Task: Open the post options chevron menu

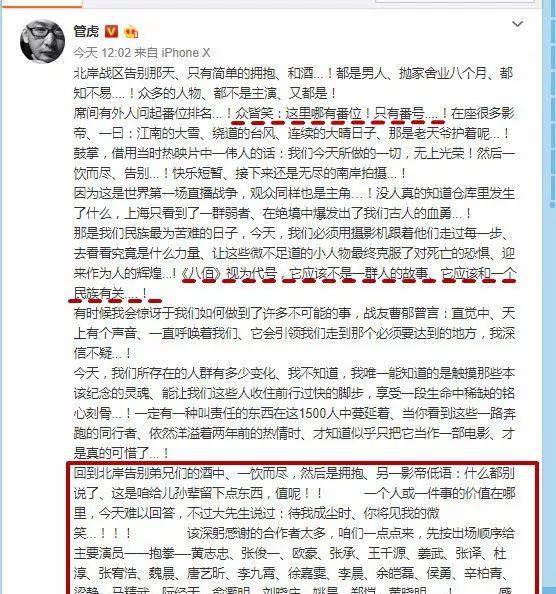Action: click(x=517, y=24)
